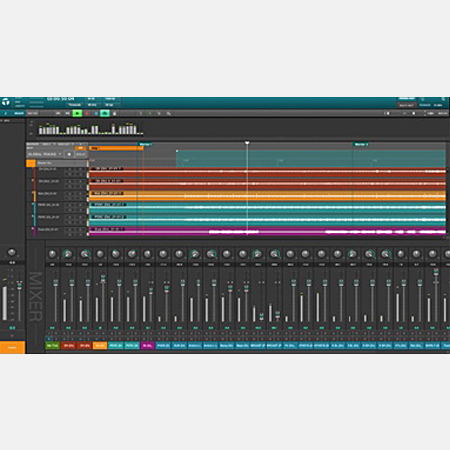Screen dimensions: 450x450
Task: Click the orange color swatch on the Master track
Action: point(31,163)
